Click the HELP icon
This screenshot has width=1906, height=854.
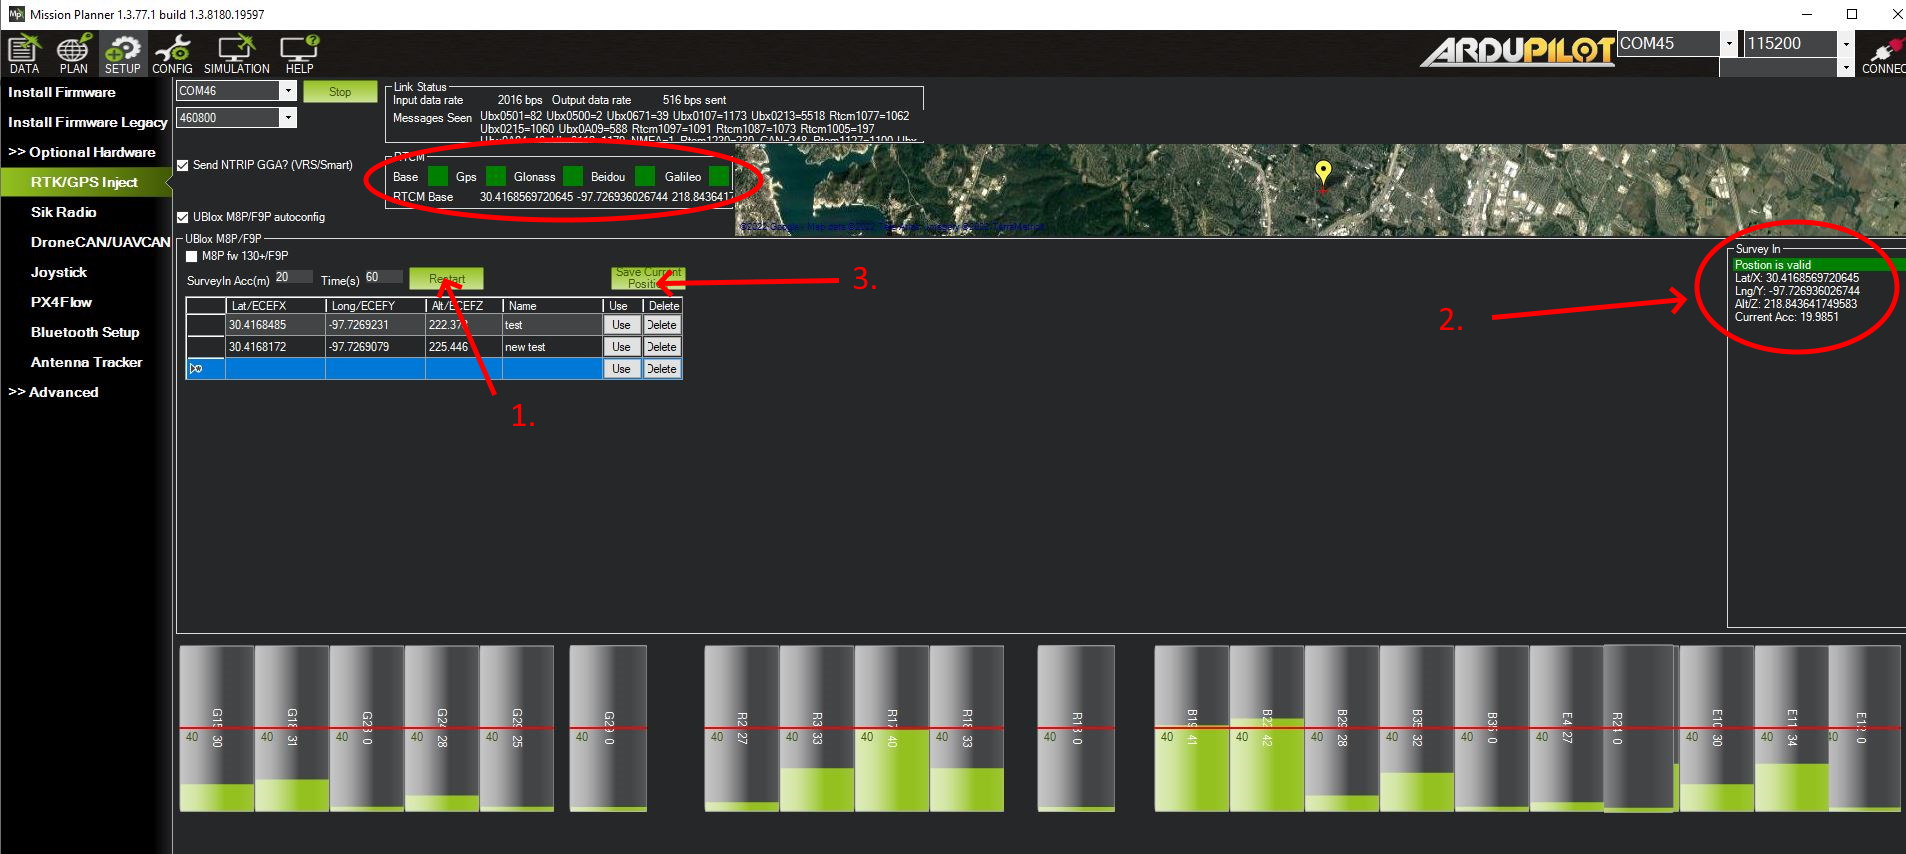click(x=299, y=54)
